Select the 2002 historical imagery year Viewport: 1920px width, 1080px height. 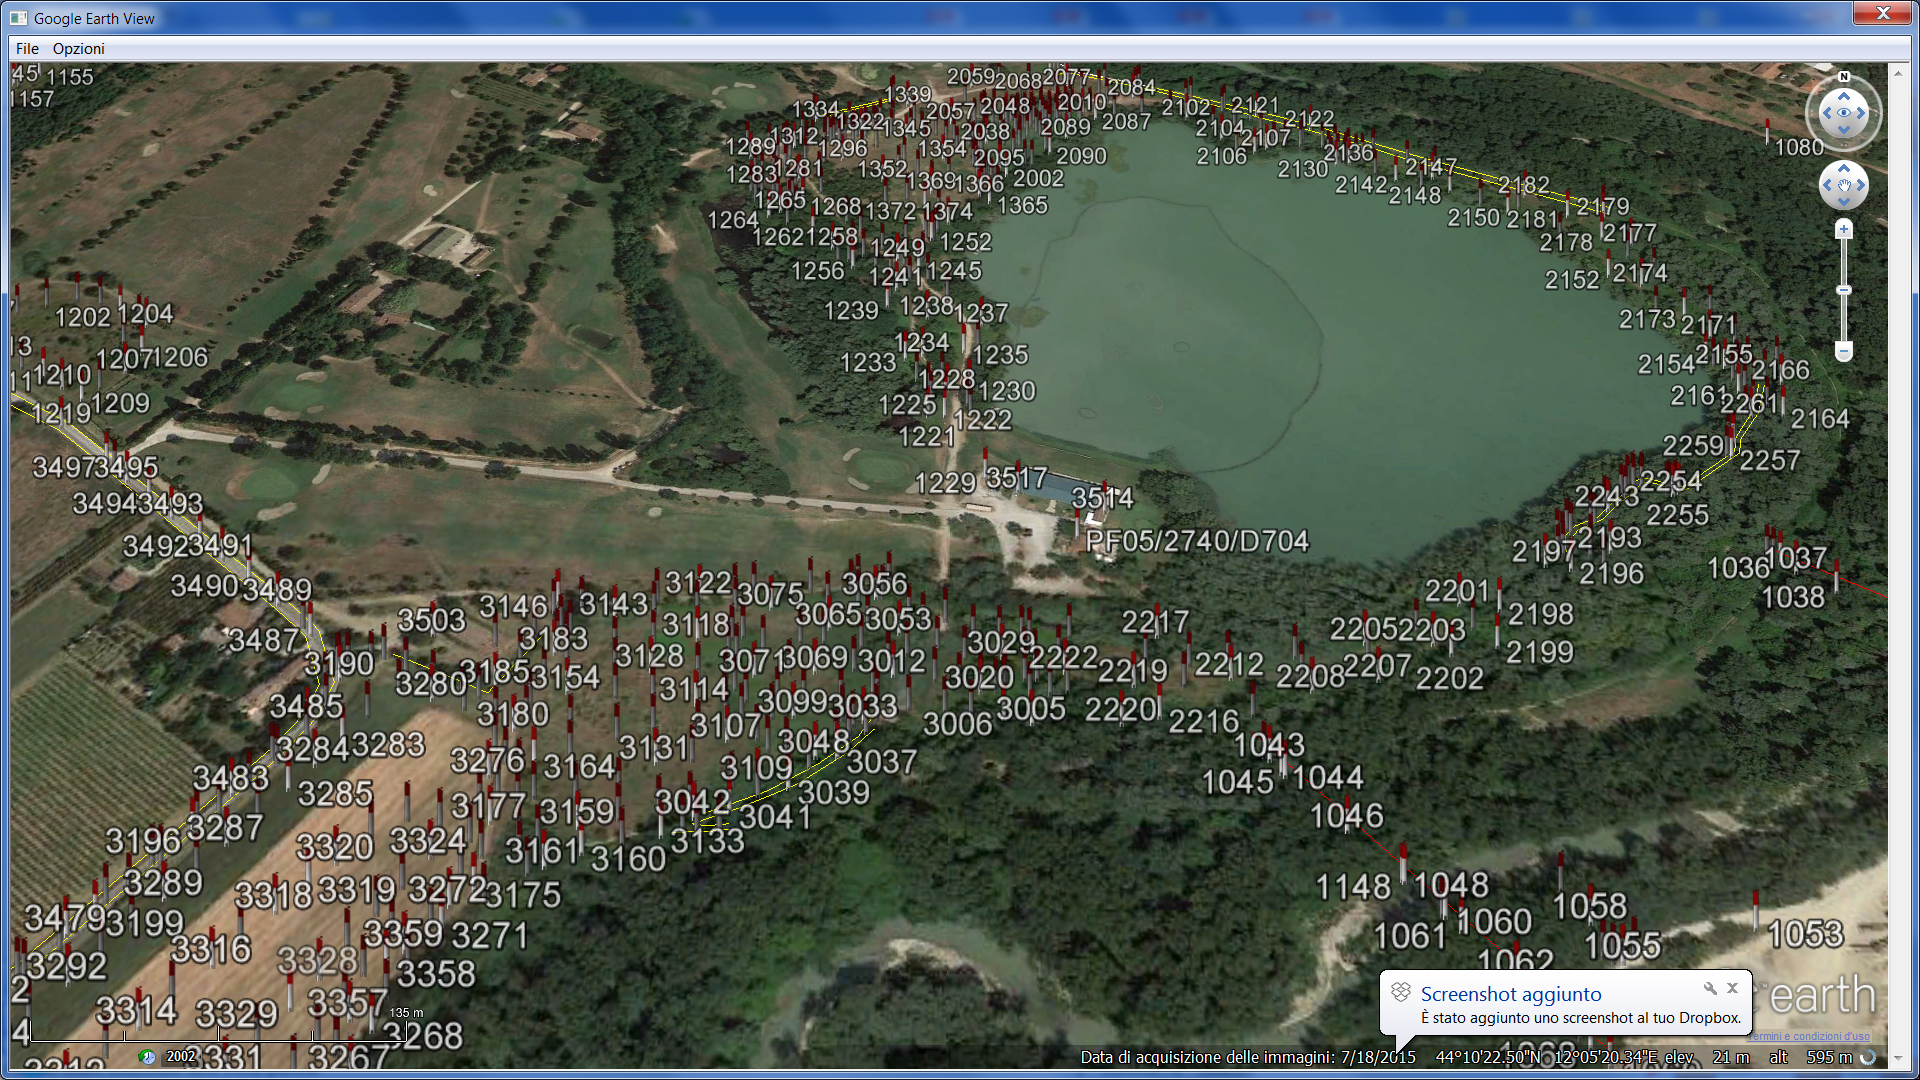click(x=181, y=1056)
